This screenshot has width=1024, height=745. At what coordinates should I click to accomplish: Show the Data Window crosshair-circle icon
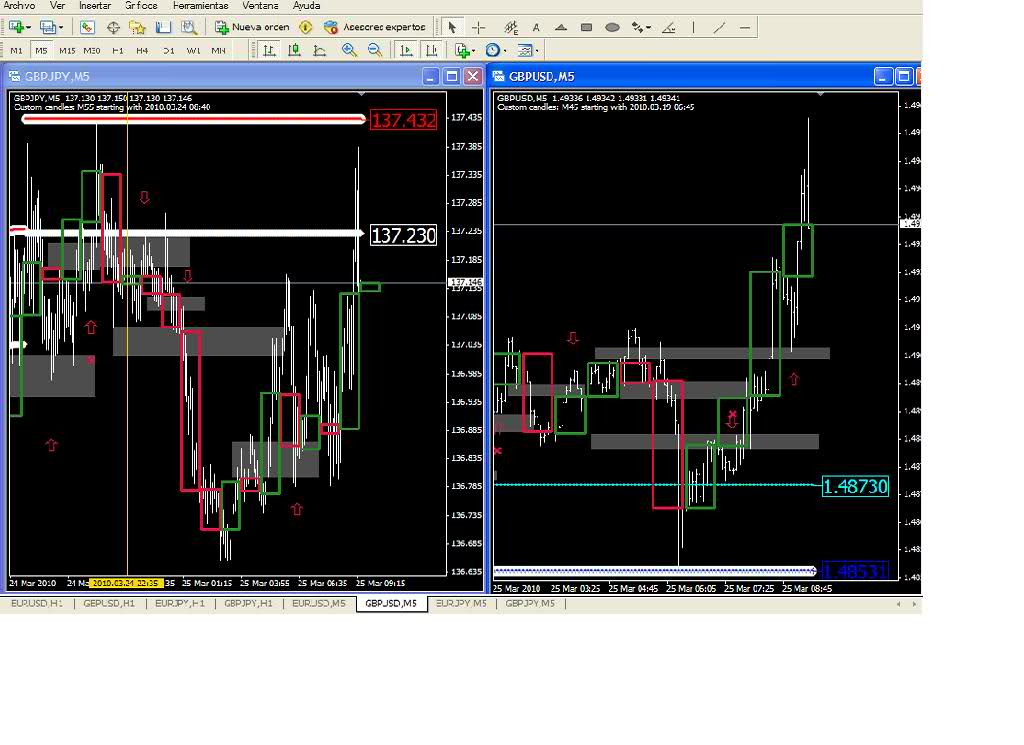113,27
